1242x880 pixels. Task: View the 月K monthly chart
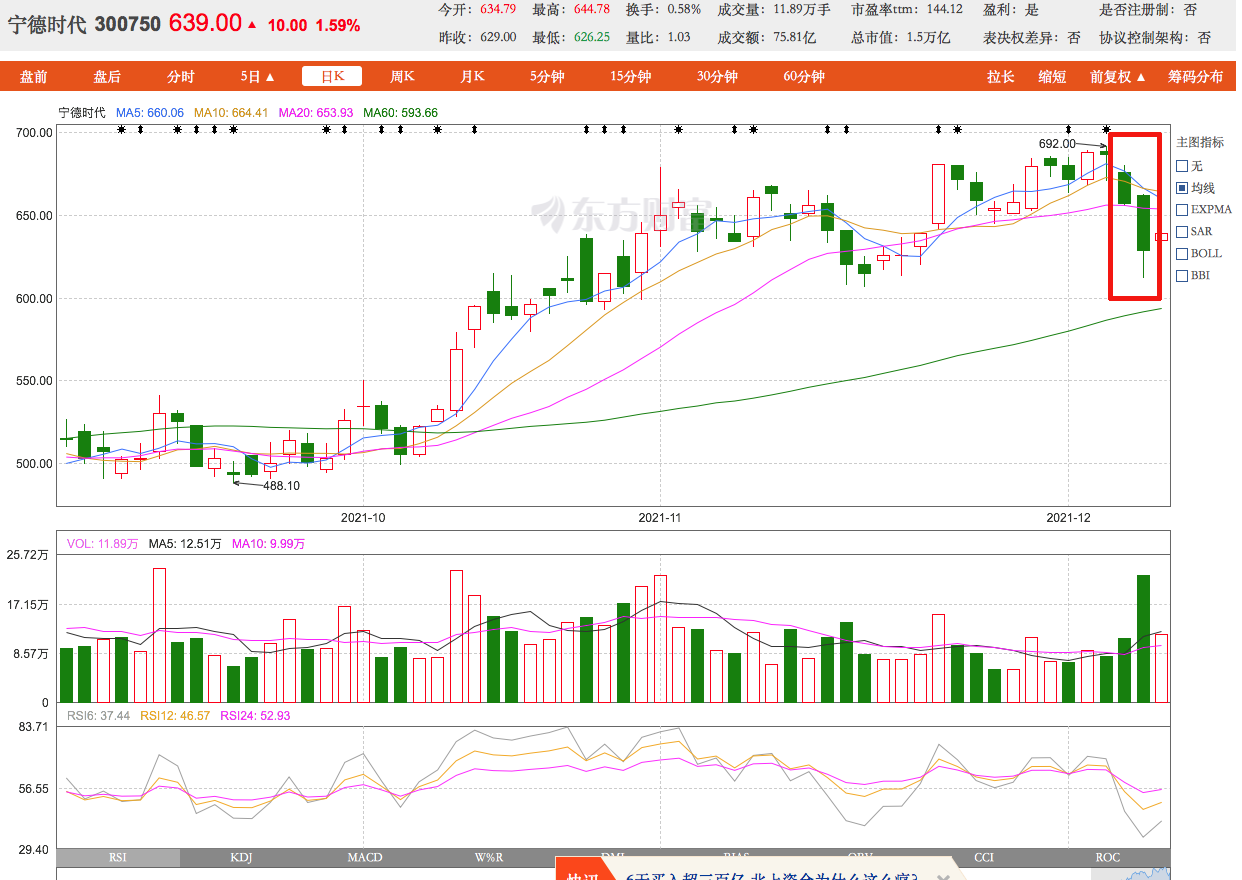[472, 77]
